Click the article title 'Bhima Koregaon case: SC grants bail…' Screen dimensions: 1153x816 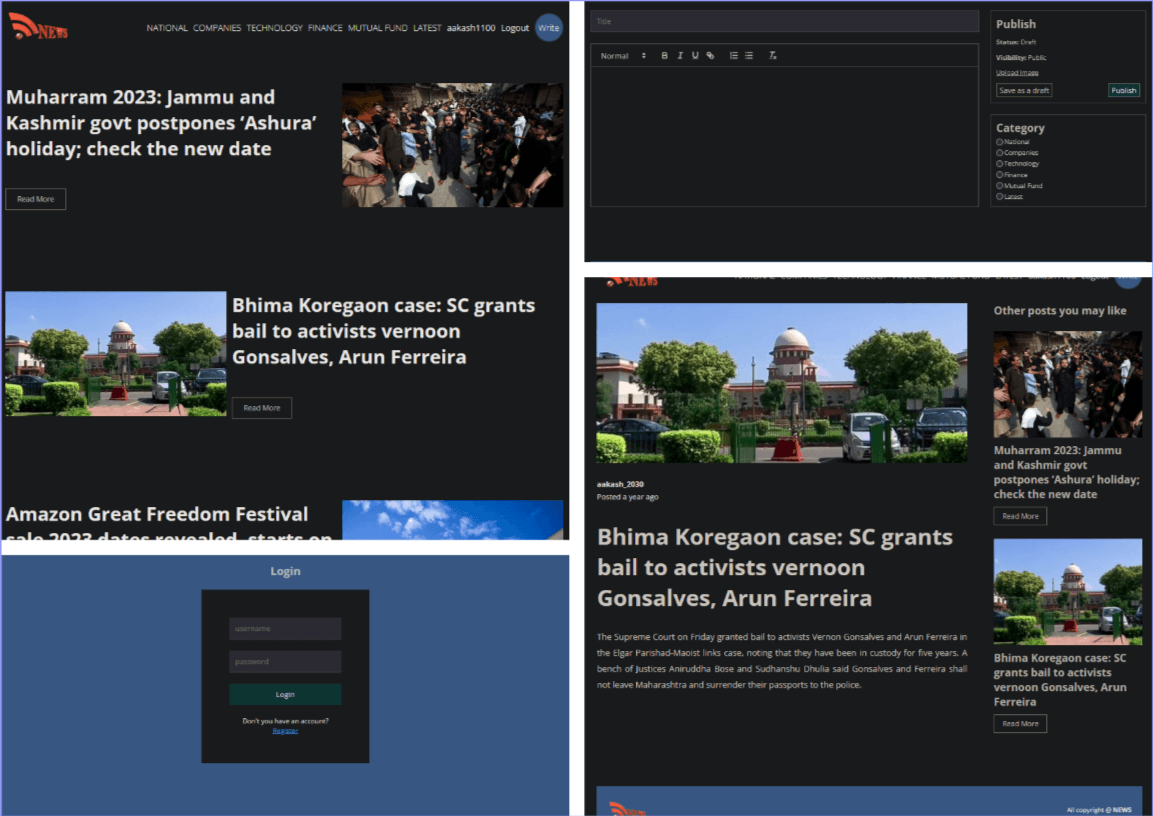tap(774, 568)
